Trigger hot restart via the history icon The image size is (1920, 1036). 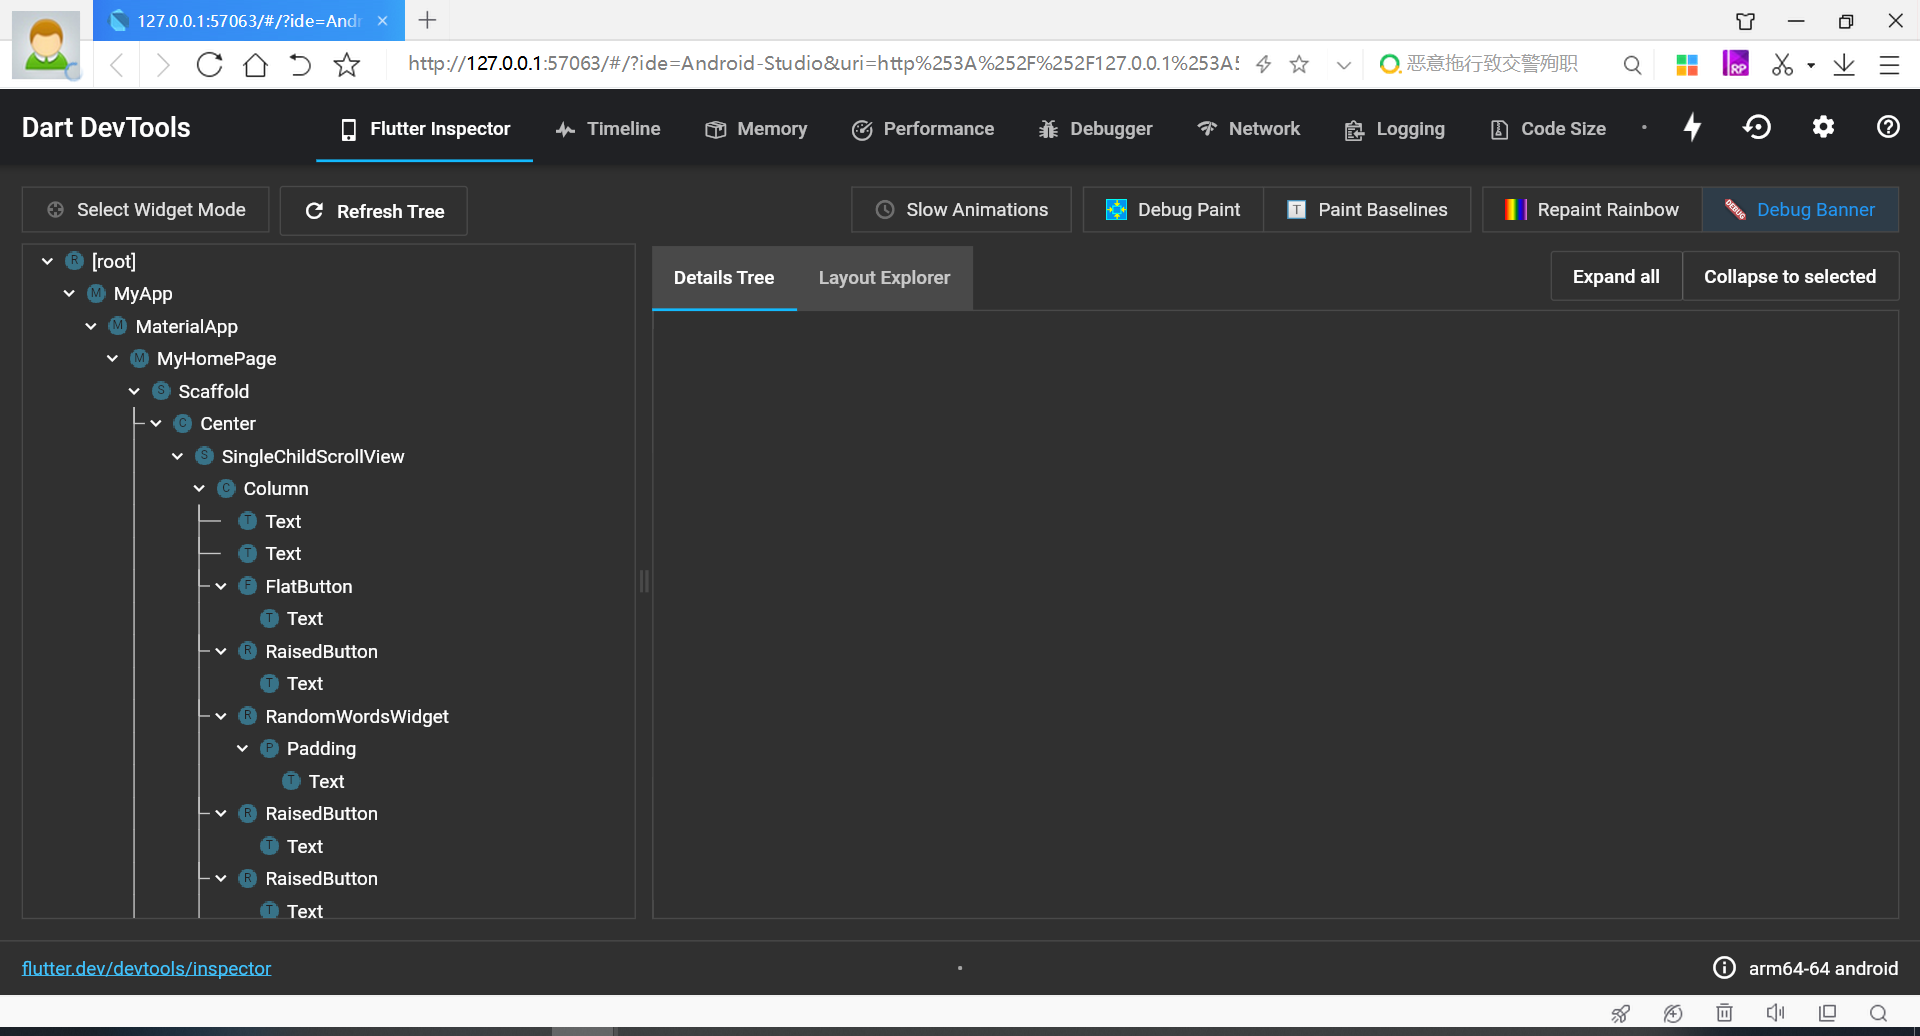1757,127
